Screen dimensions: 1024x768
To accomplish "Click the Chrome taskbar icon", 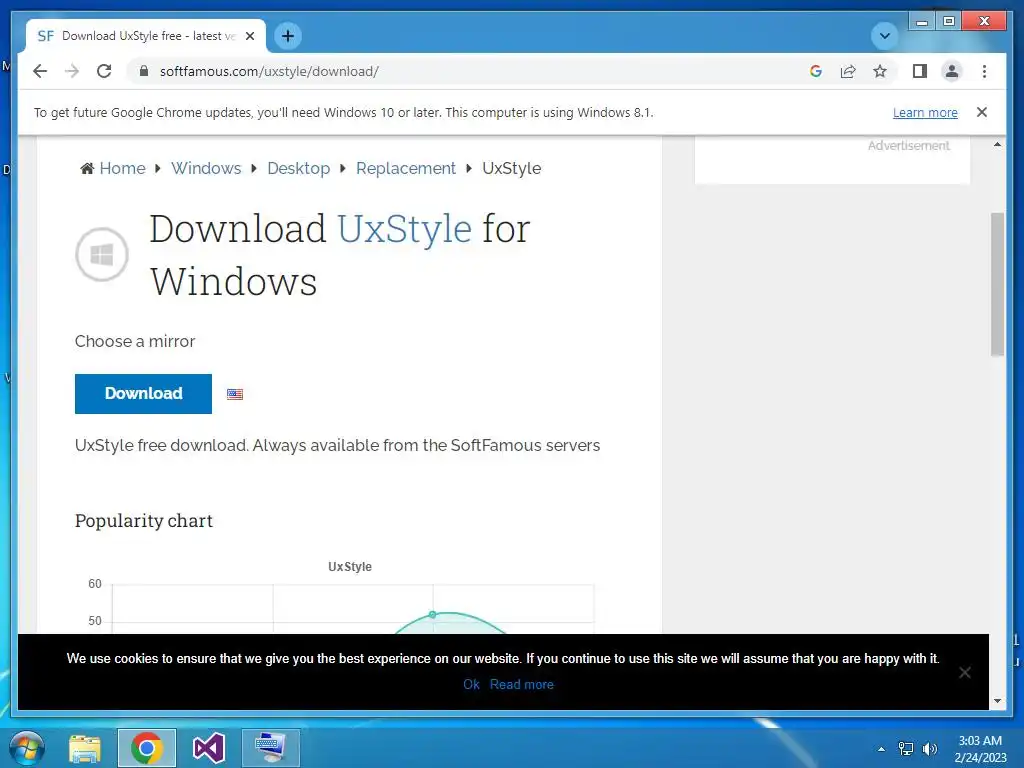I will [x=147, y=748].
